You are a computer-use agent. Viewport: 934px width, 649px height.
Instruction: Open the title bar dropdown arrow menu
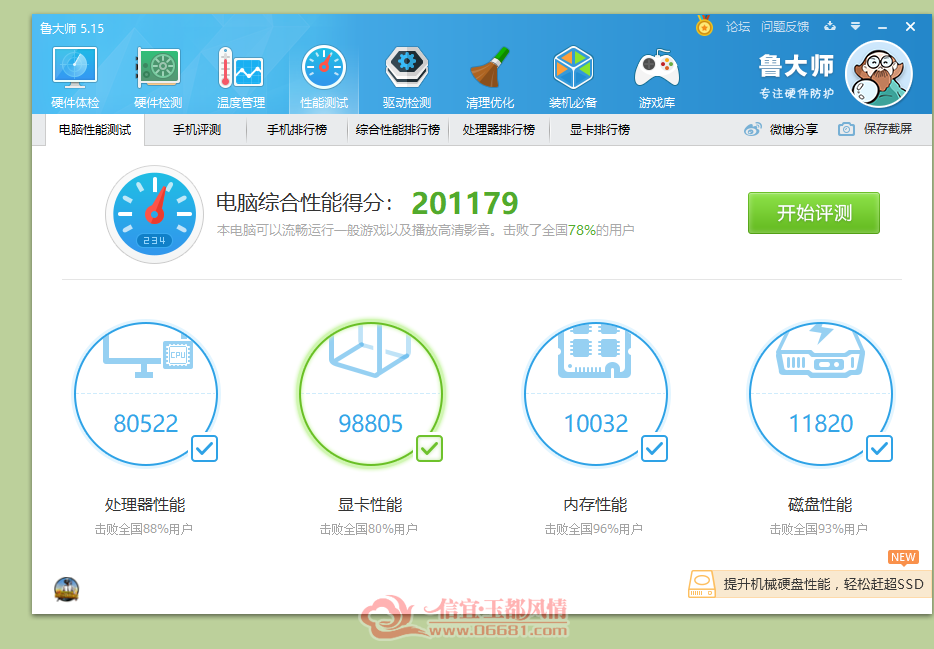click(x=855, y=26)
